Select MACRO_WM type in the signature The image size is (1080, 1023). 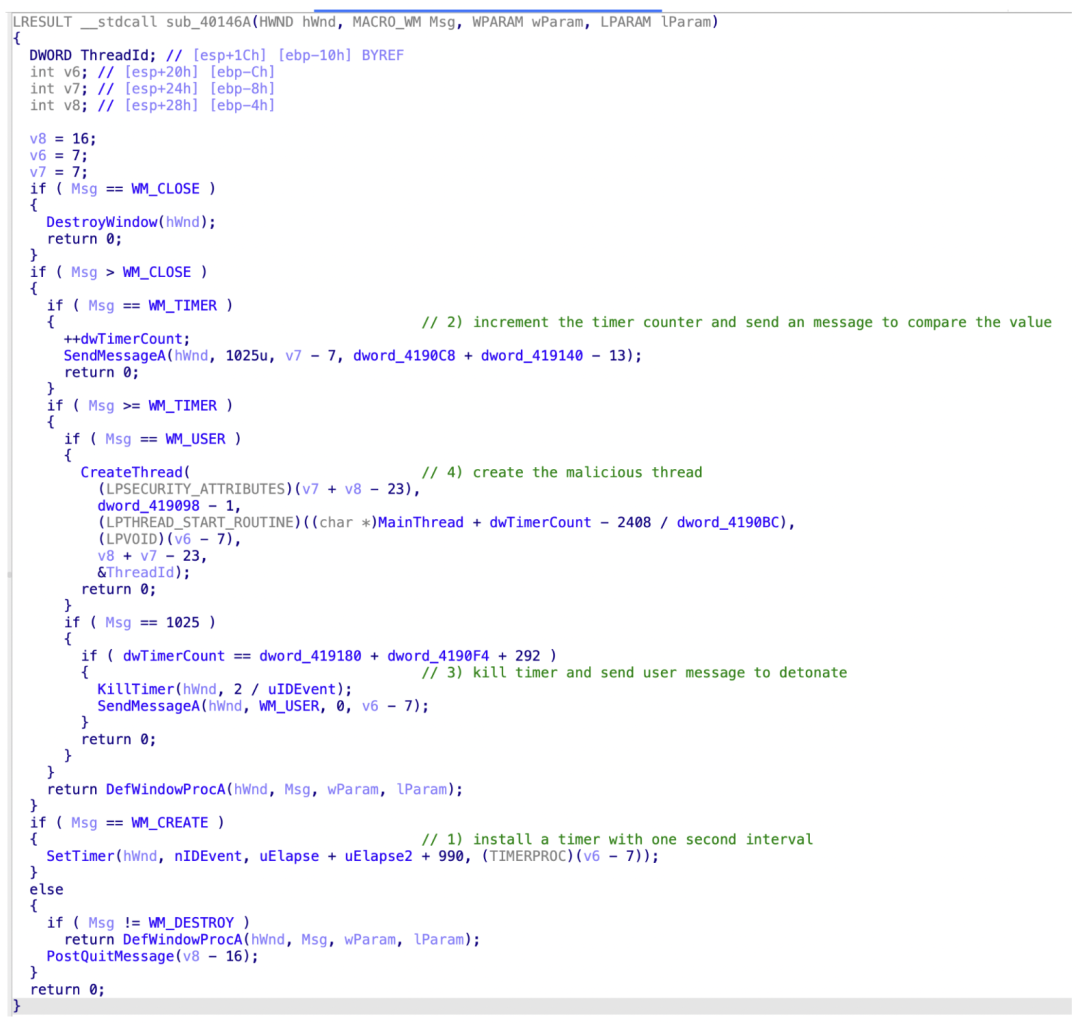(x=386, y=22)
